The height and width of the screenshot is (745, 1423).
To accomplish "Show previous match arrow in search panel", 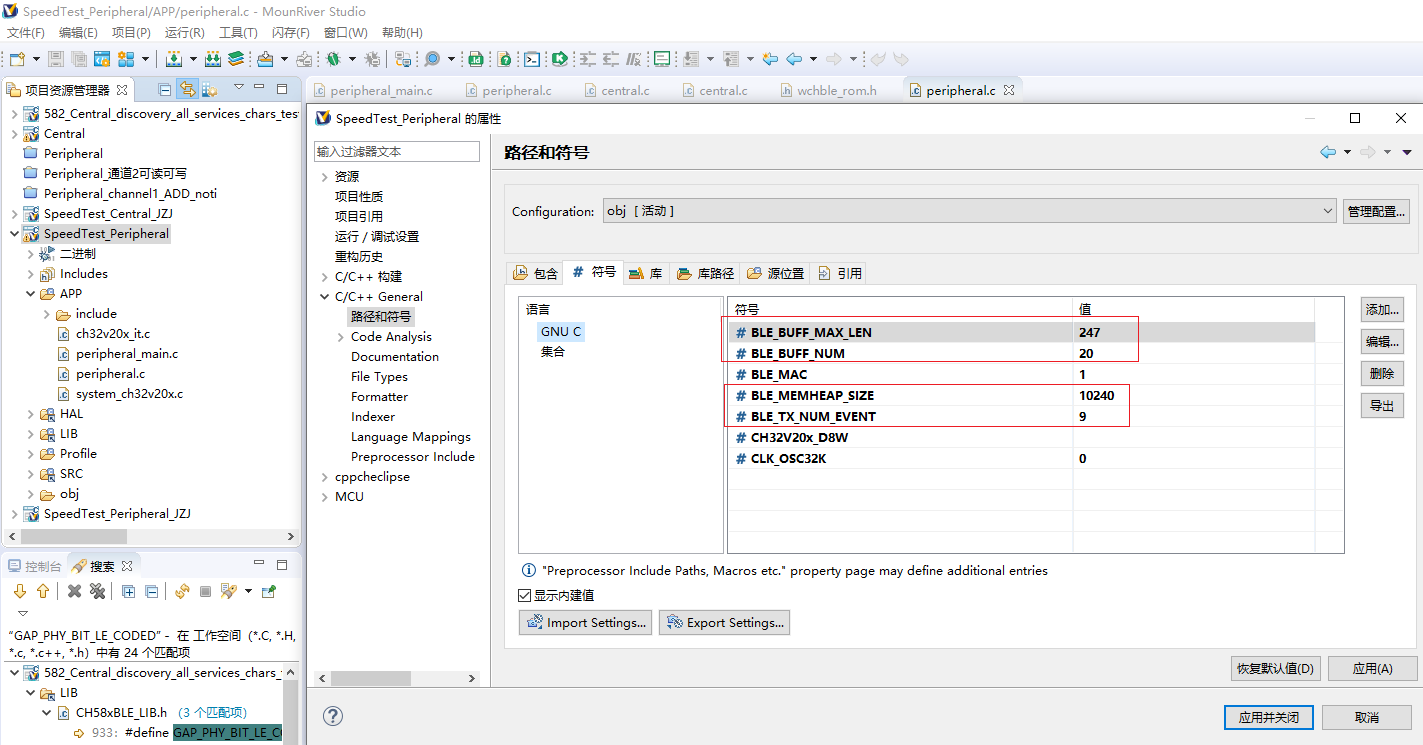I will coord(43,591).
